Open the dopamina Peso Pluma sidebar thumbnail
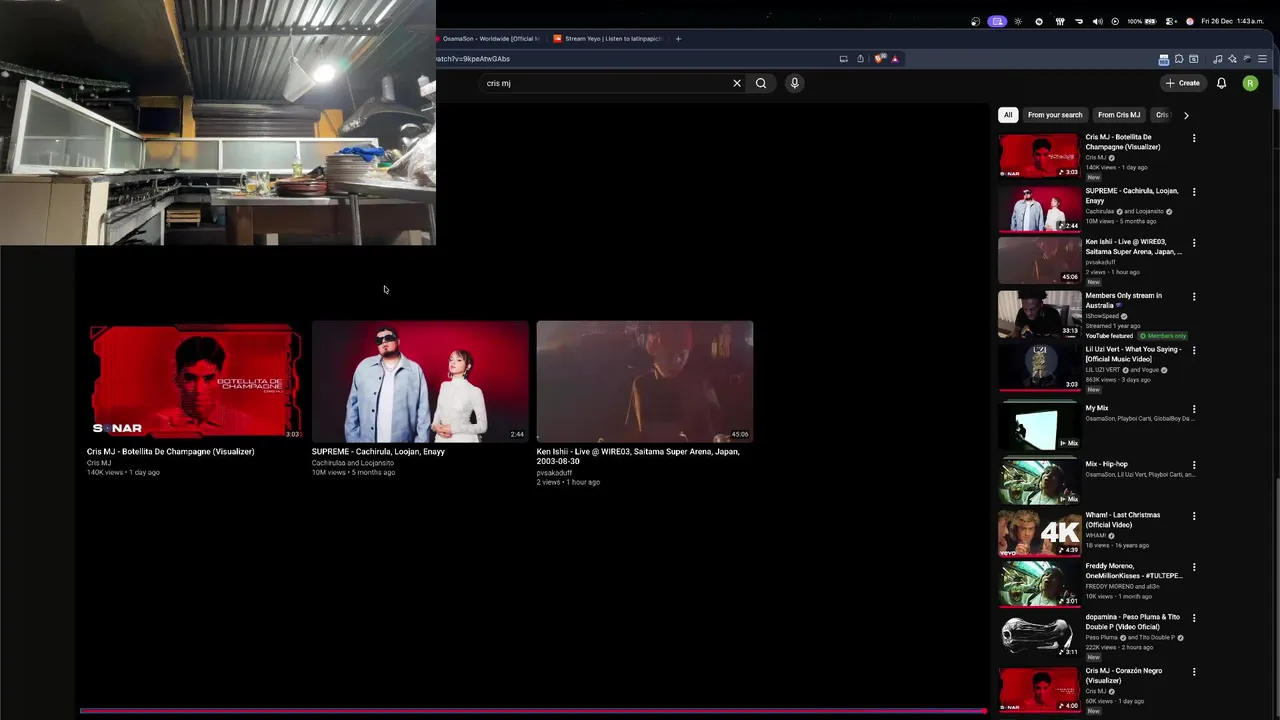Screen dimensions: 1280x720 click(x=1039, y=635)
